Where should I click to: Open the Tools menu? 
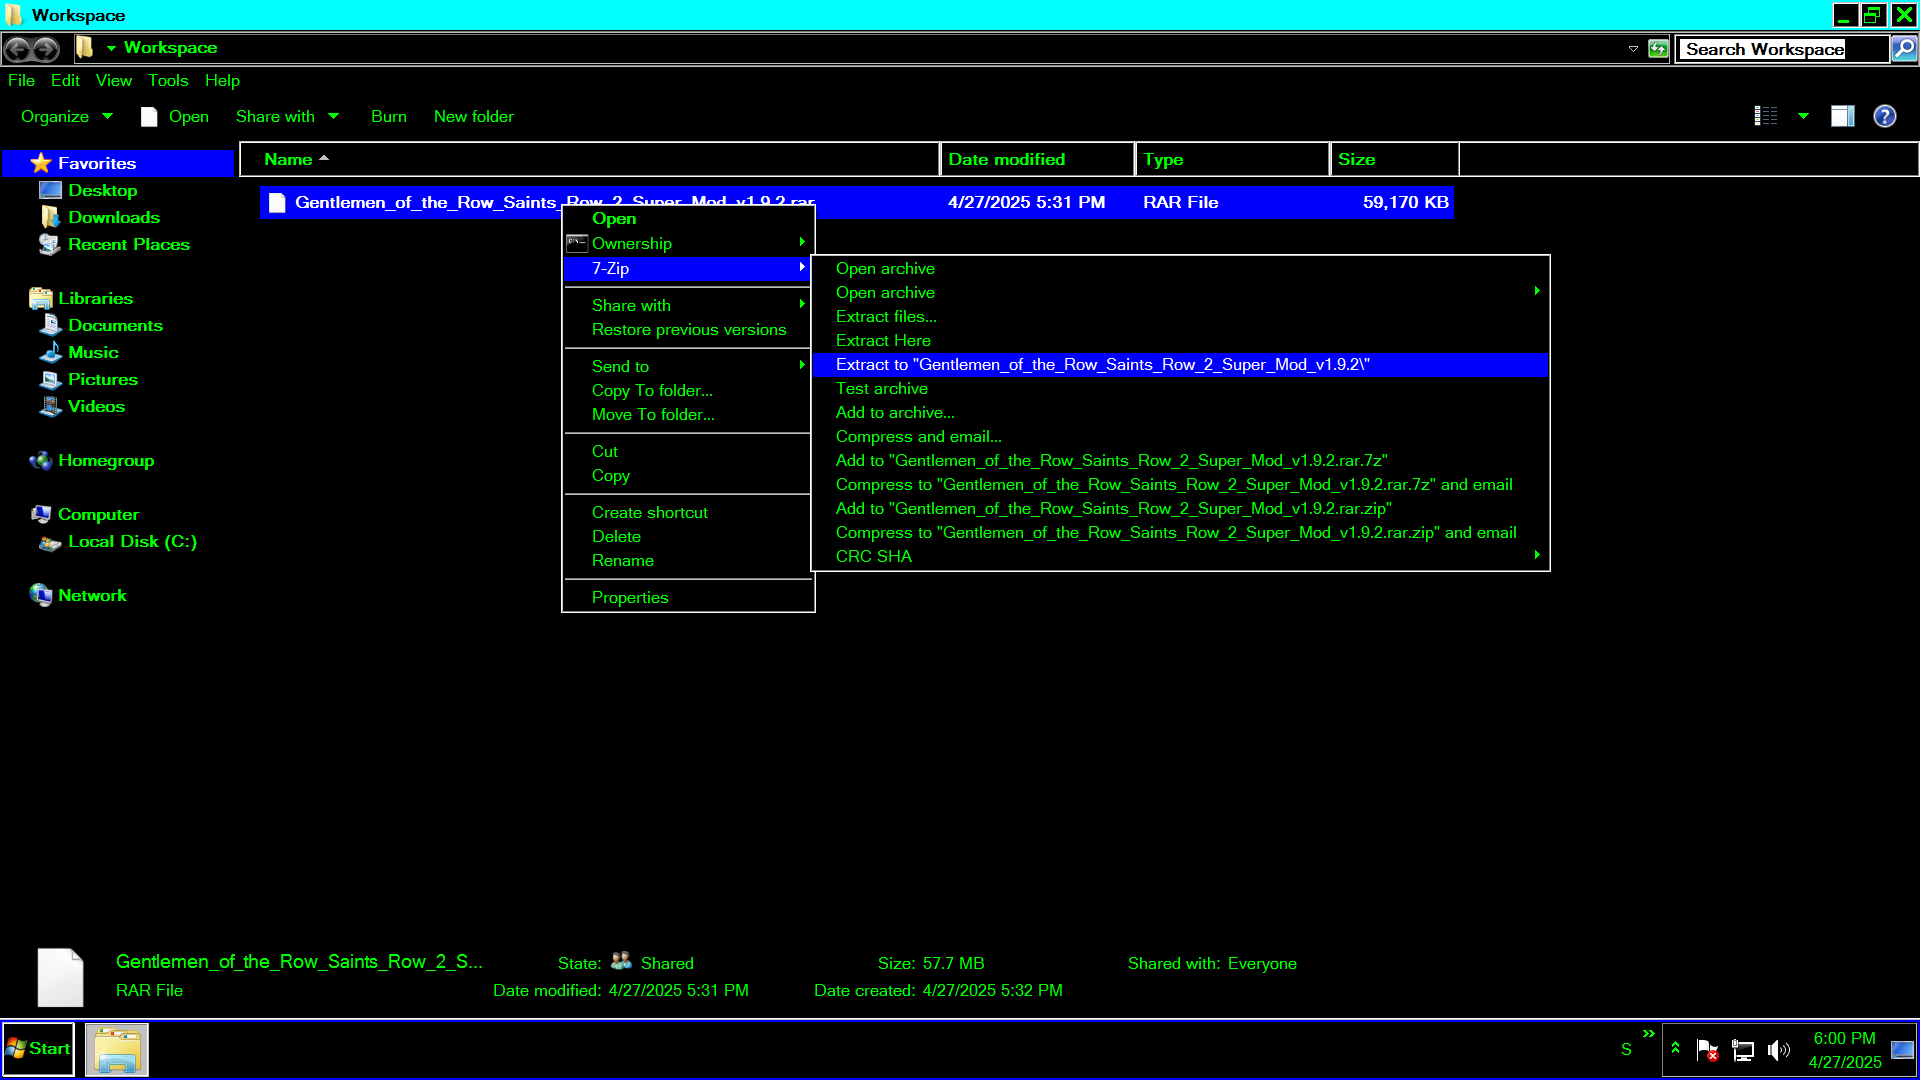[168, 81]
